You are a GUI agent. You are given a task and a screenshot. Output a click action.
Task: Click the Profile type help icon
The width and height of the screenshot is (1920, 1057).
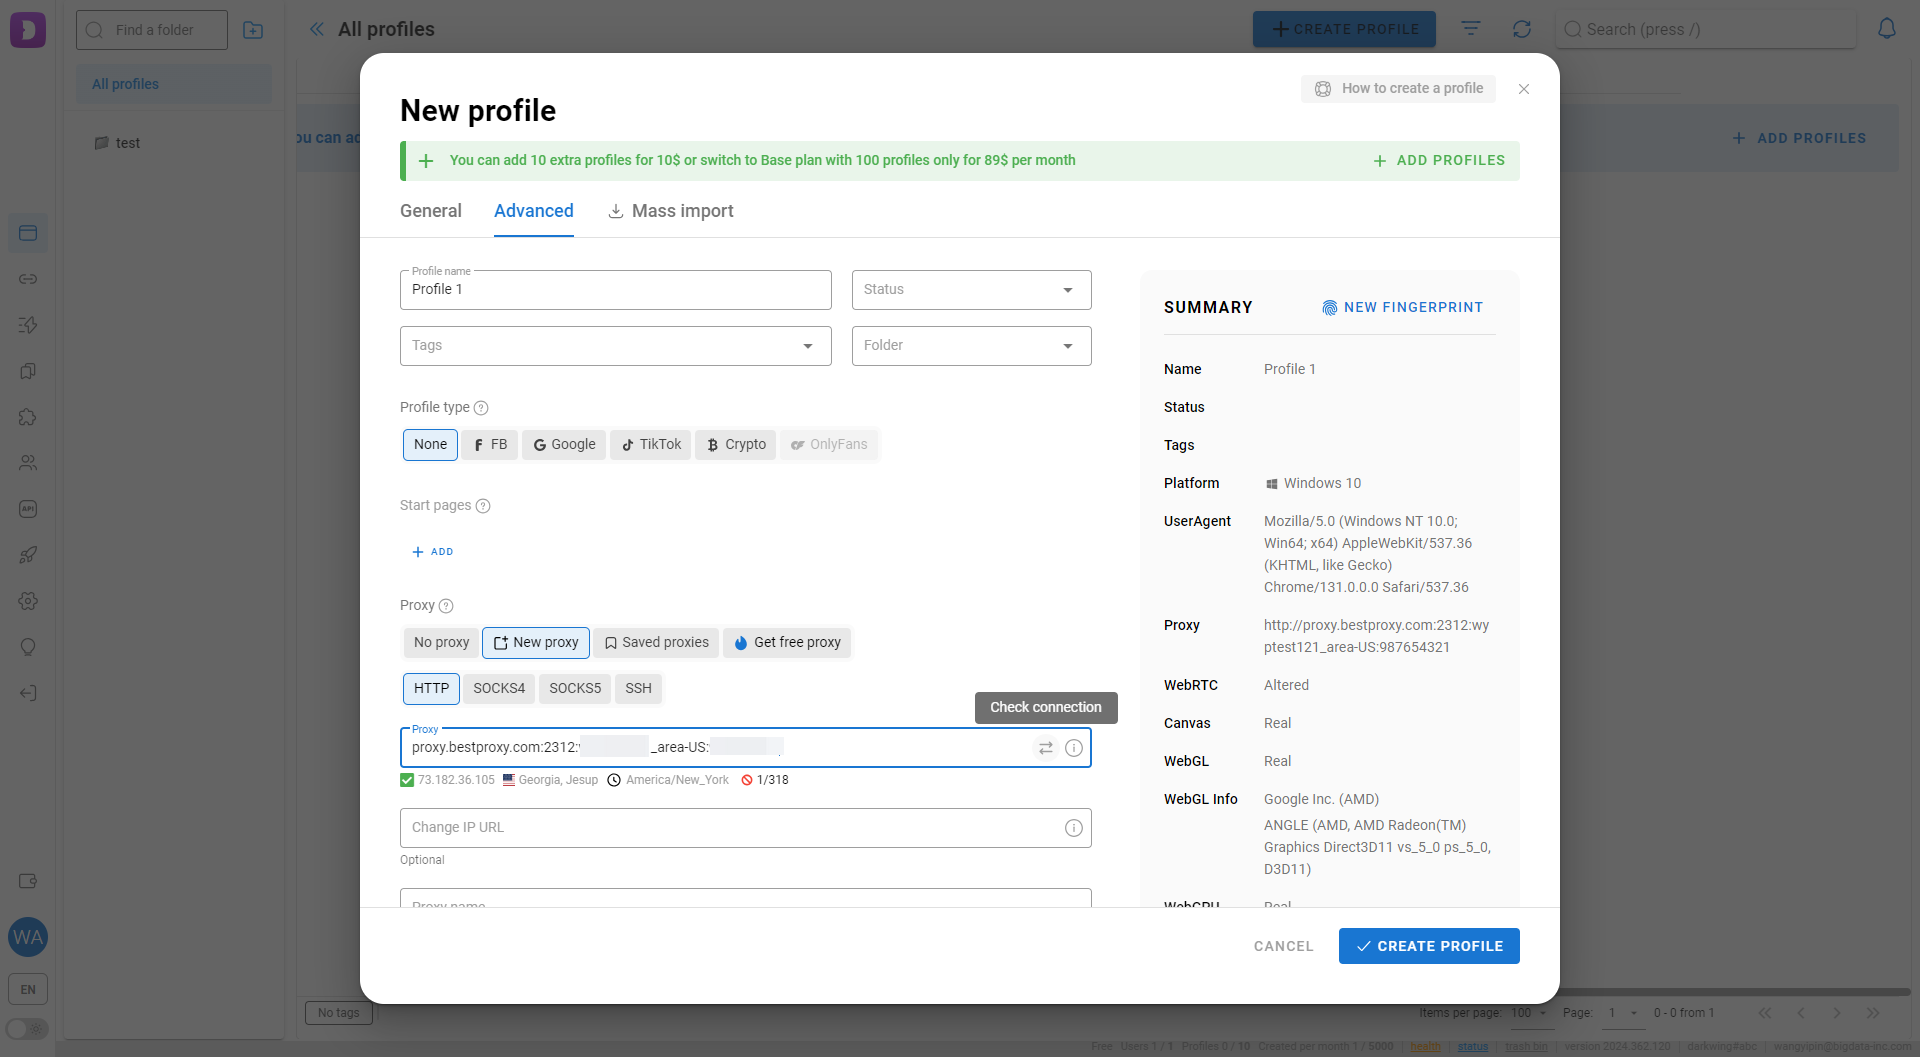(x=481, y=408)
